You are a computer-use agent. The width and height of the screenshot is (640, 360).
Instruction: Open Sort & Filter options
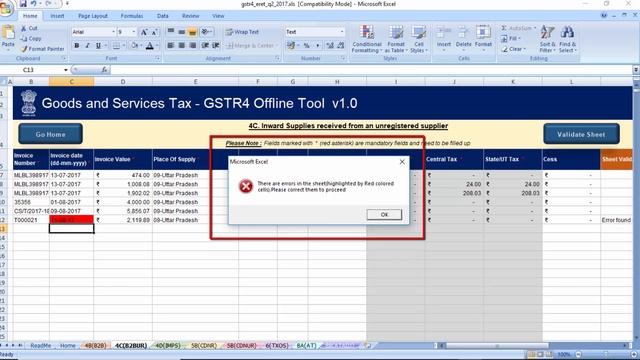click(547, 39)
